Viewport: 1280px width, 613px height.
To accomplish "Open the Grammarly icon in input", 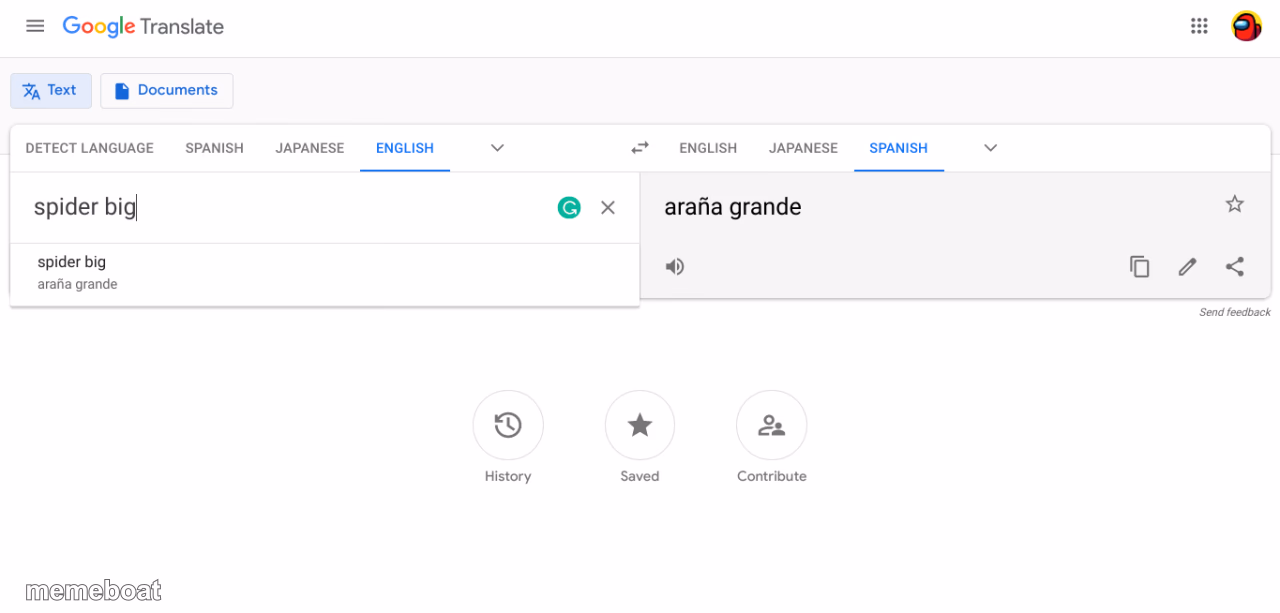I will 569,208.
